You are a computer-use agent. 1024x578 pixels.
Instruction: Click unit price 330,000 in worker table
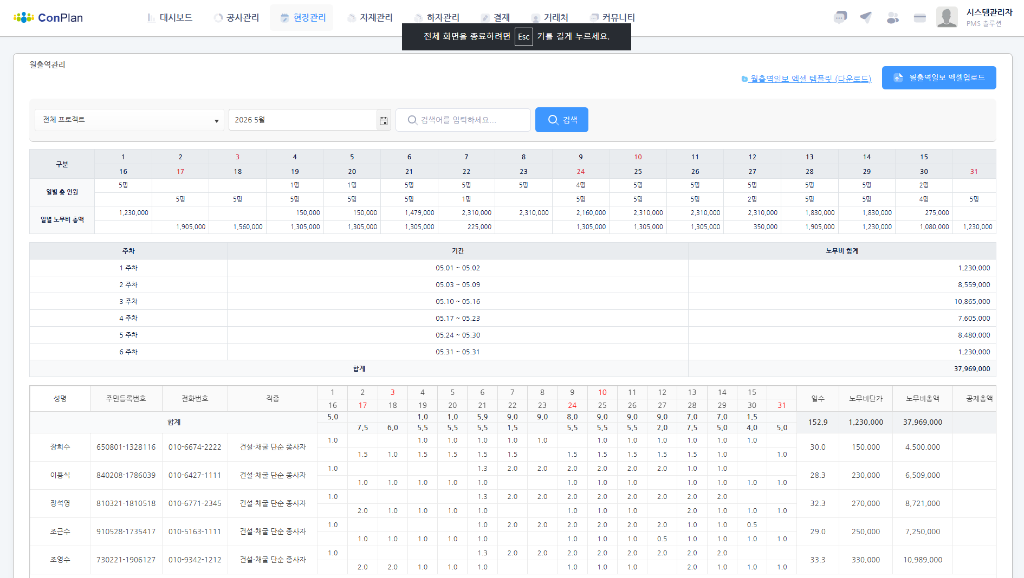865,560
